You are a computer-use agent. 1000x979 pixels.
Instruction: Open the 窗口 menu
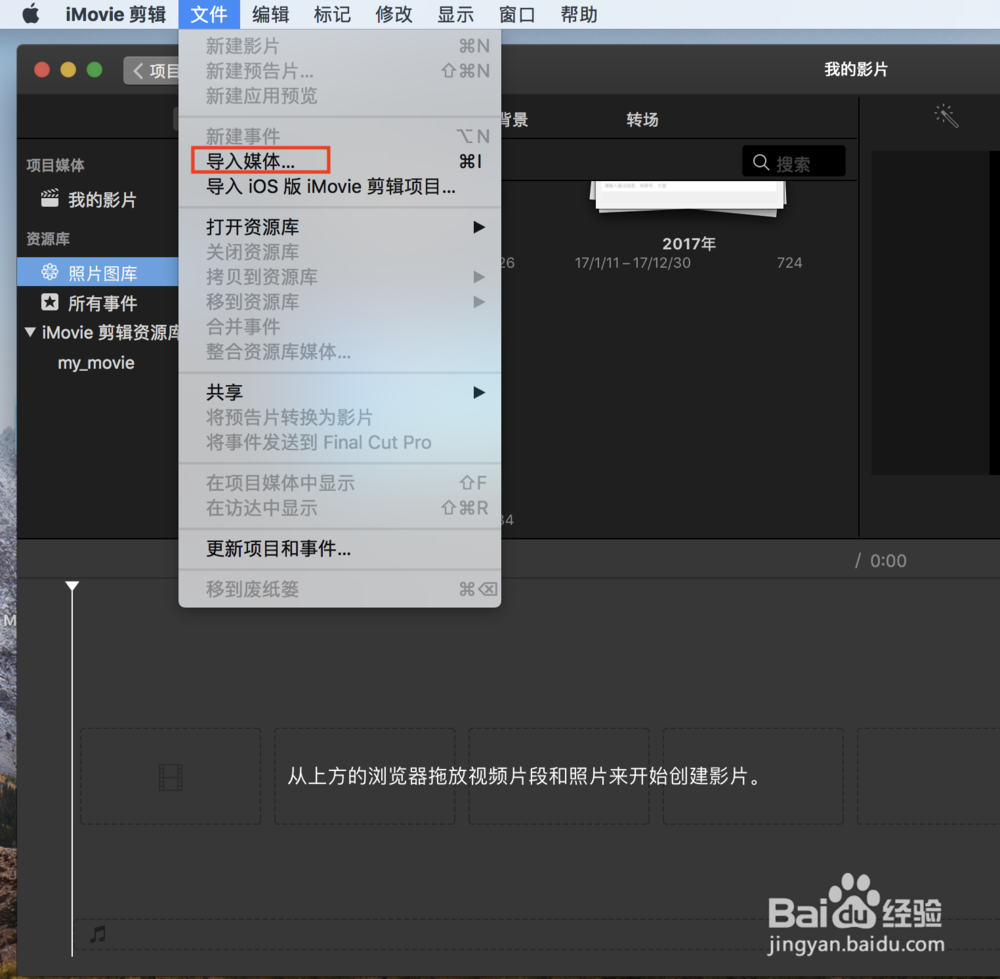pos(517,14)
